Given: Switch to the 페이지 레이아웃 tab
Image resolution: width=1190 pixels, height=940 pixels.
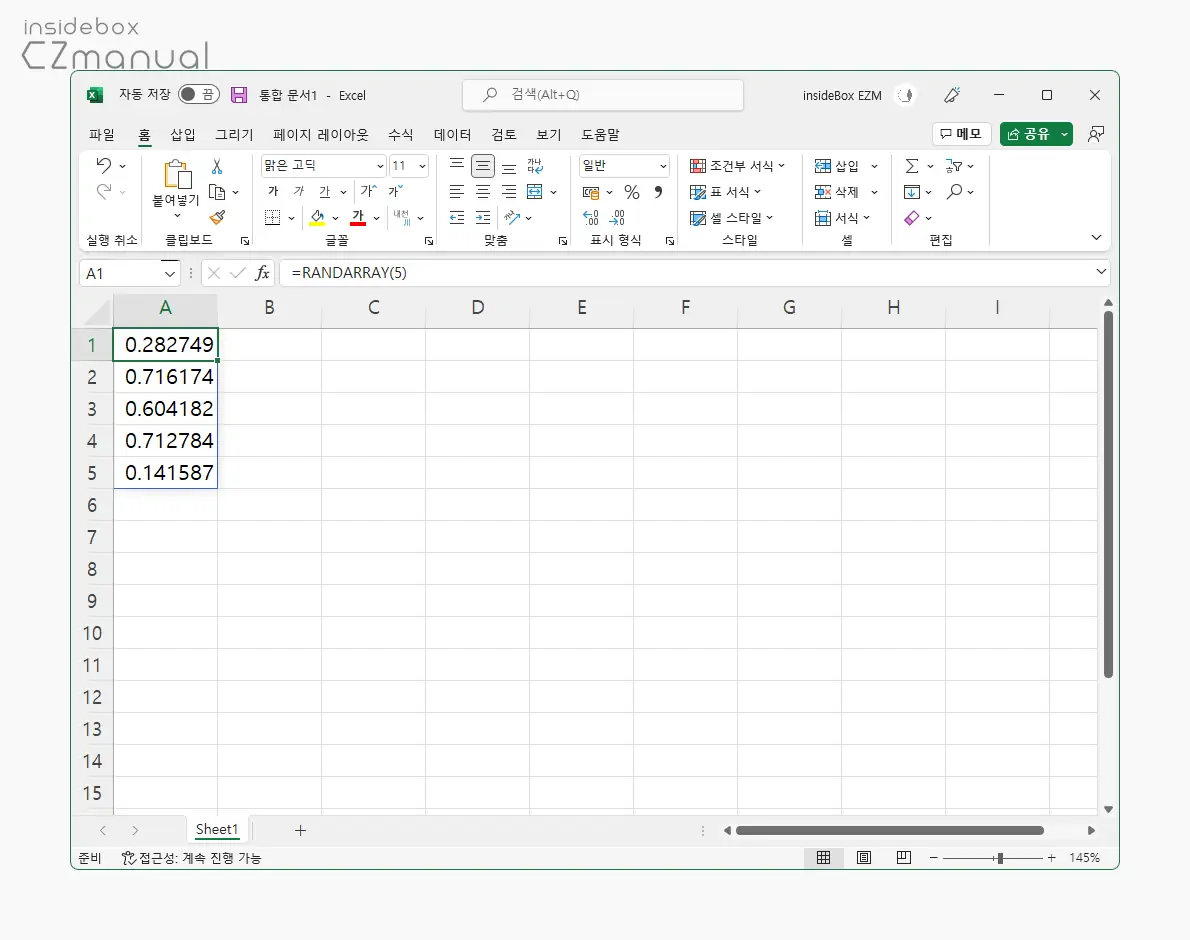Looking at the screenshot, I should tap(320, 134).
